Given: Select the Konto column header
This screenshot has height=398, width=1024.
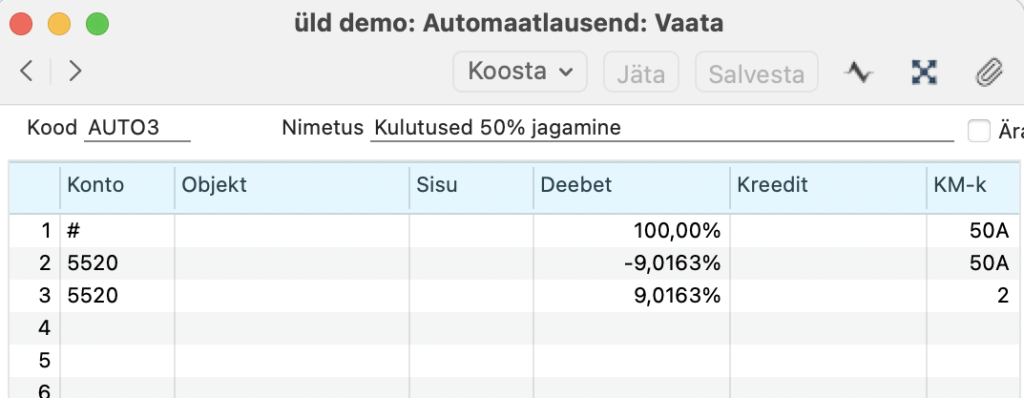Looking at the screenshot, I should [x=117, y=186].
